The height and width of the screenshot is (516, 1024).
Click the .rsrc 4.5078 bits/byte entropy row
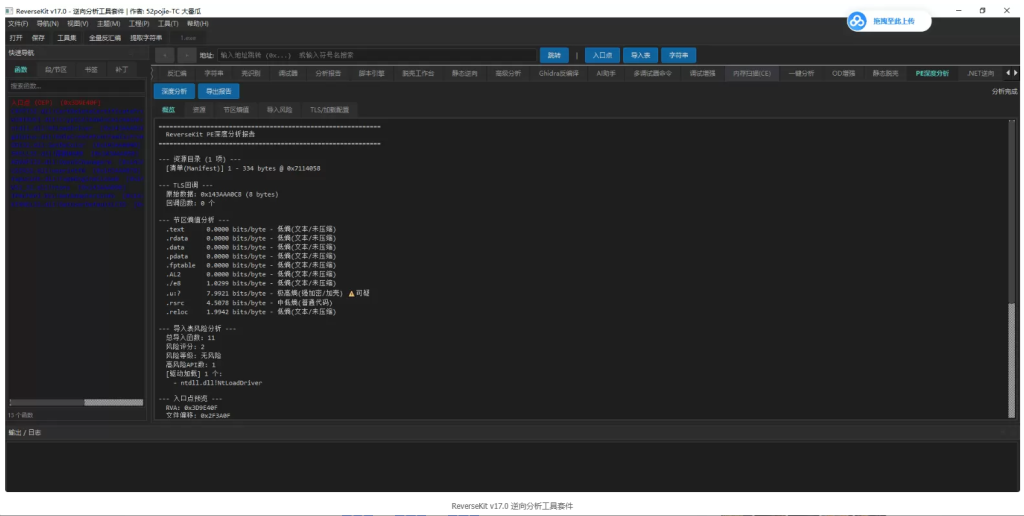tap(249, 303)
